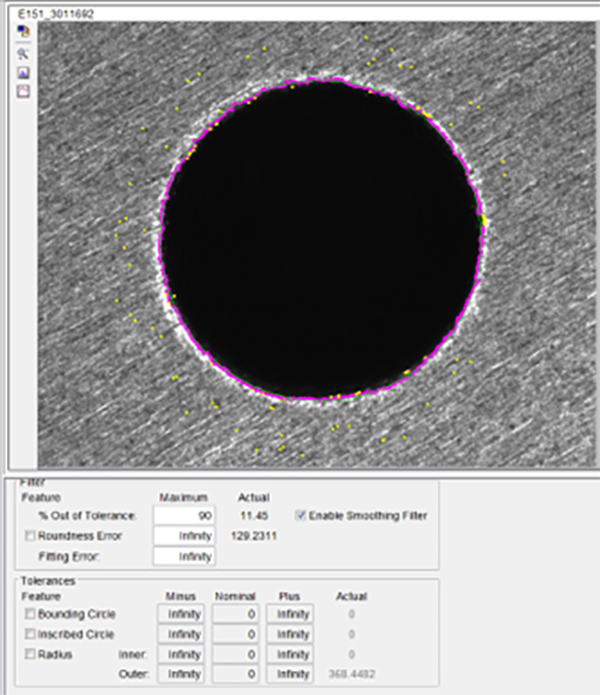Screen dimensions: 600x695
Task: Click the Roundness Error maximum field
Action: [183, 536]
